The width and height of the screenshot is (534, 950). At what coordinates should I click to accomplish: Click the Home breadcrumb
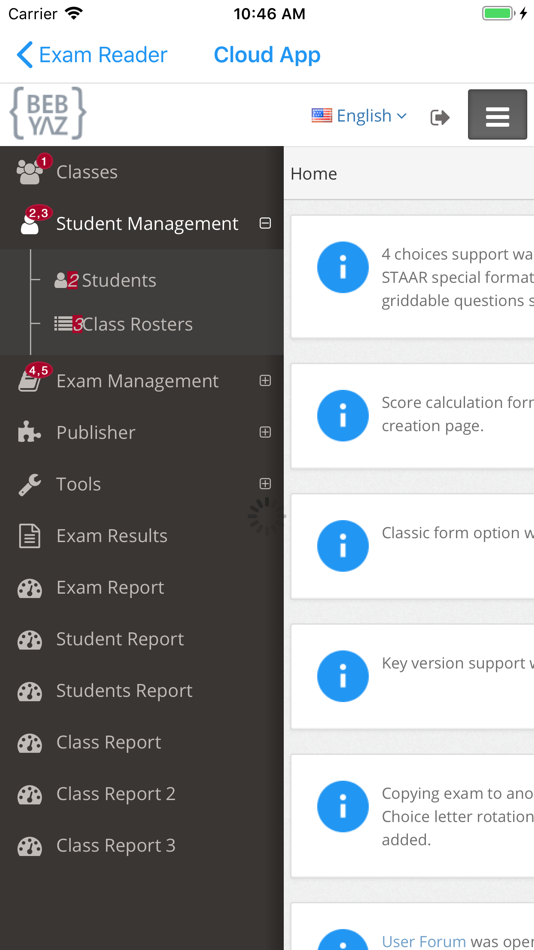313,174
